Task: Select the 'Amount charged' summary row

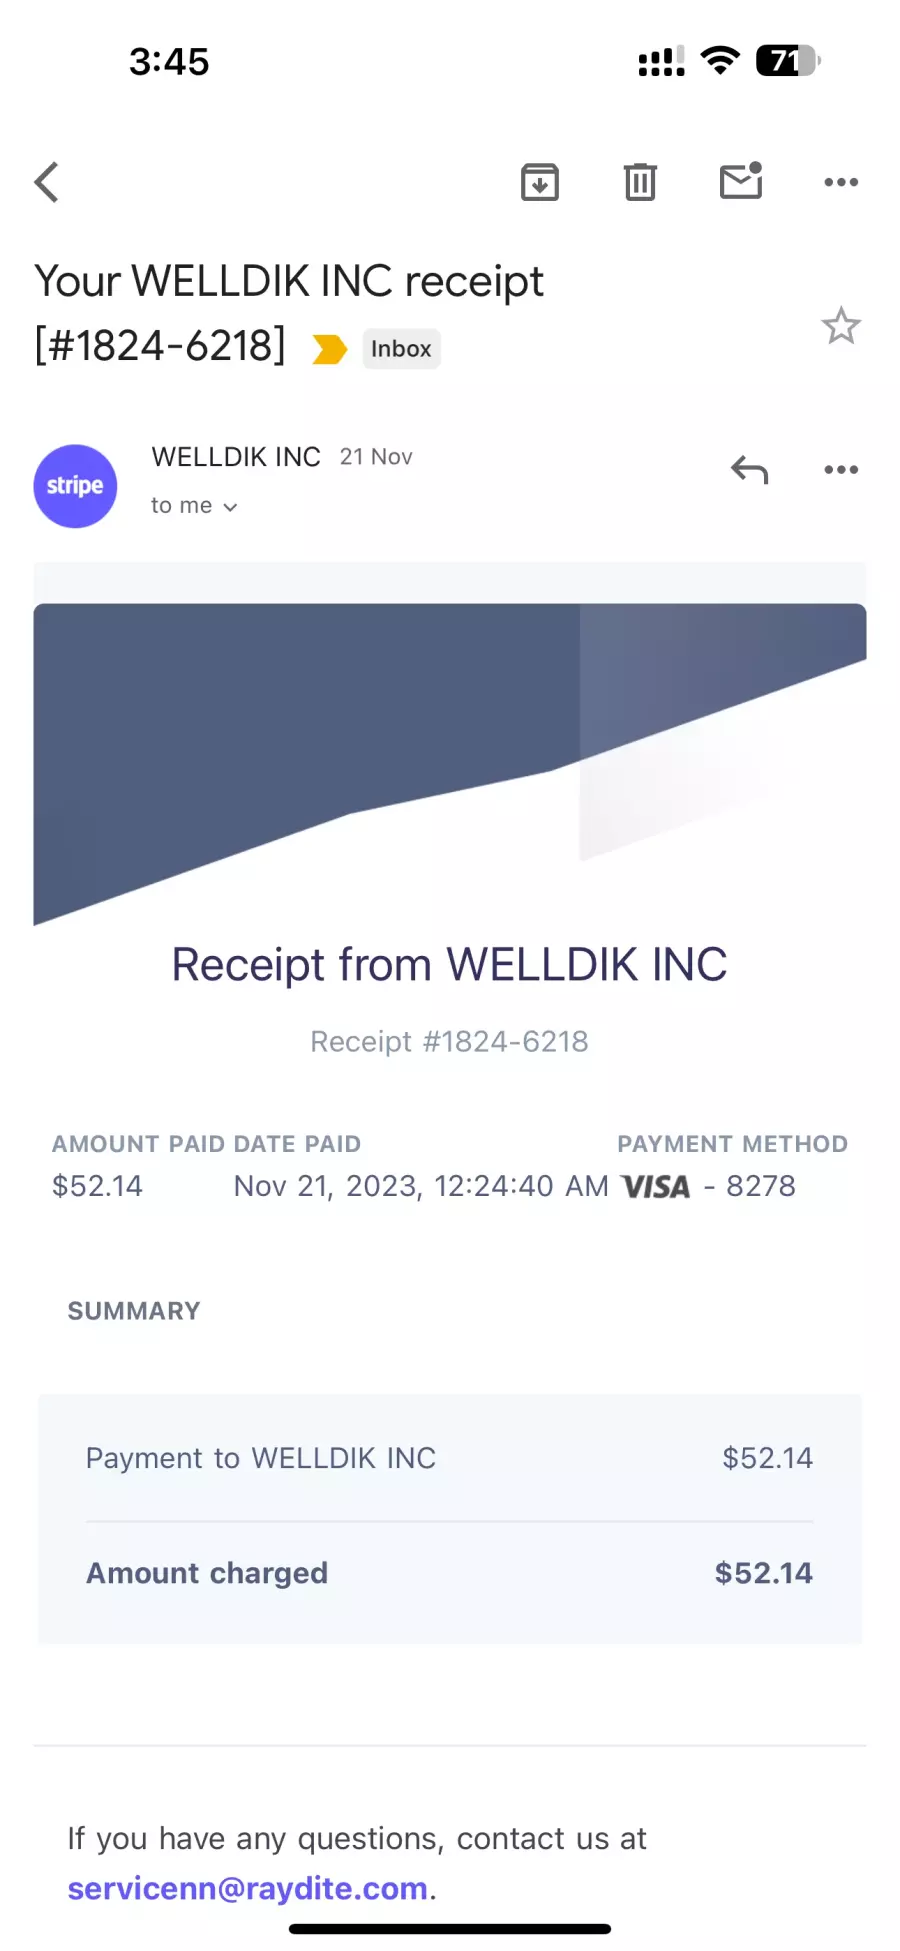Action: (x=450, y=1573)
